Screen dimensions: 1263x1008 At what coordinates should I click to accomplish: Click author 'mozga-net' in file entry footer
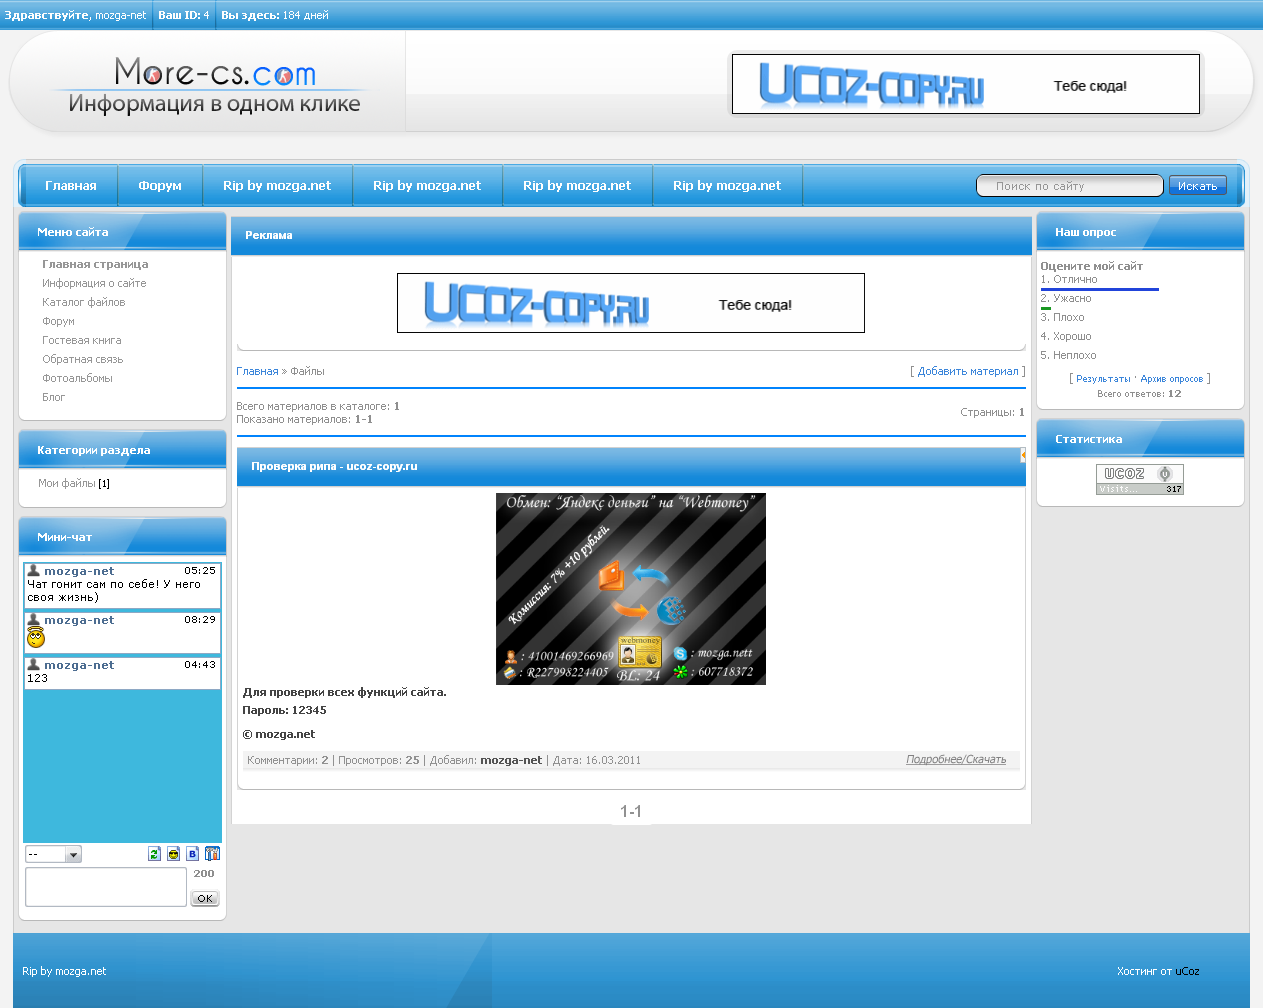point(511,760)
